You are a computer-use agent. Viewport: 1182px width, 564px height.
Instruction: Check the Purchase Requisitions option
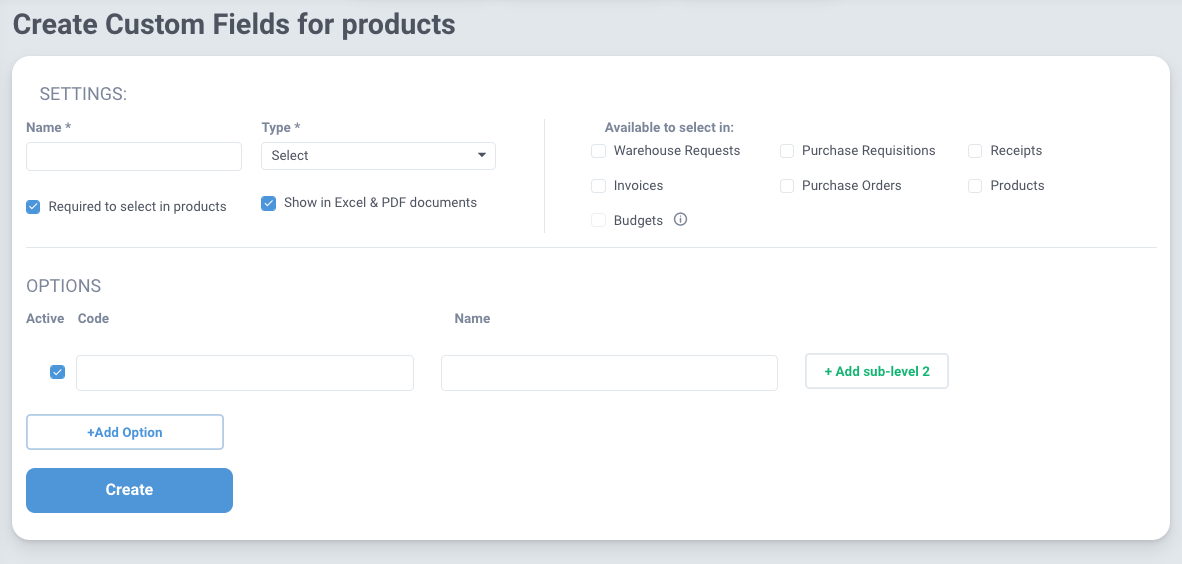click(787, 151)
